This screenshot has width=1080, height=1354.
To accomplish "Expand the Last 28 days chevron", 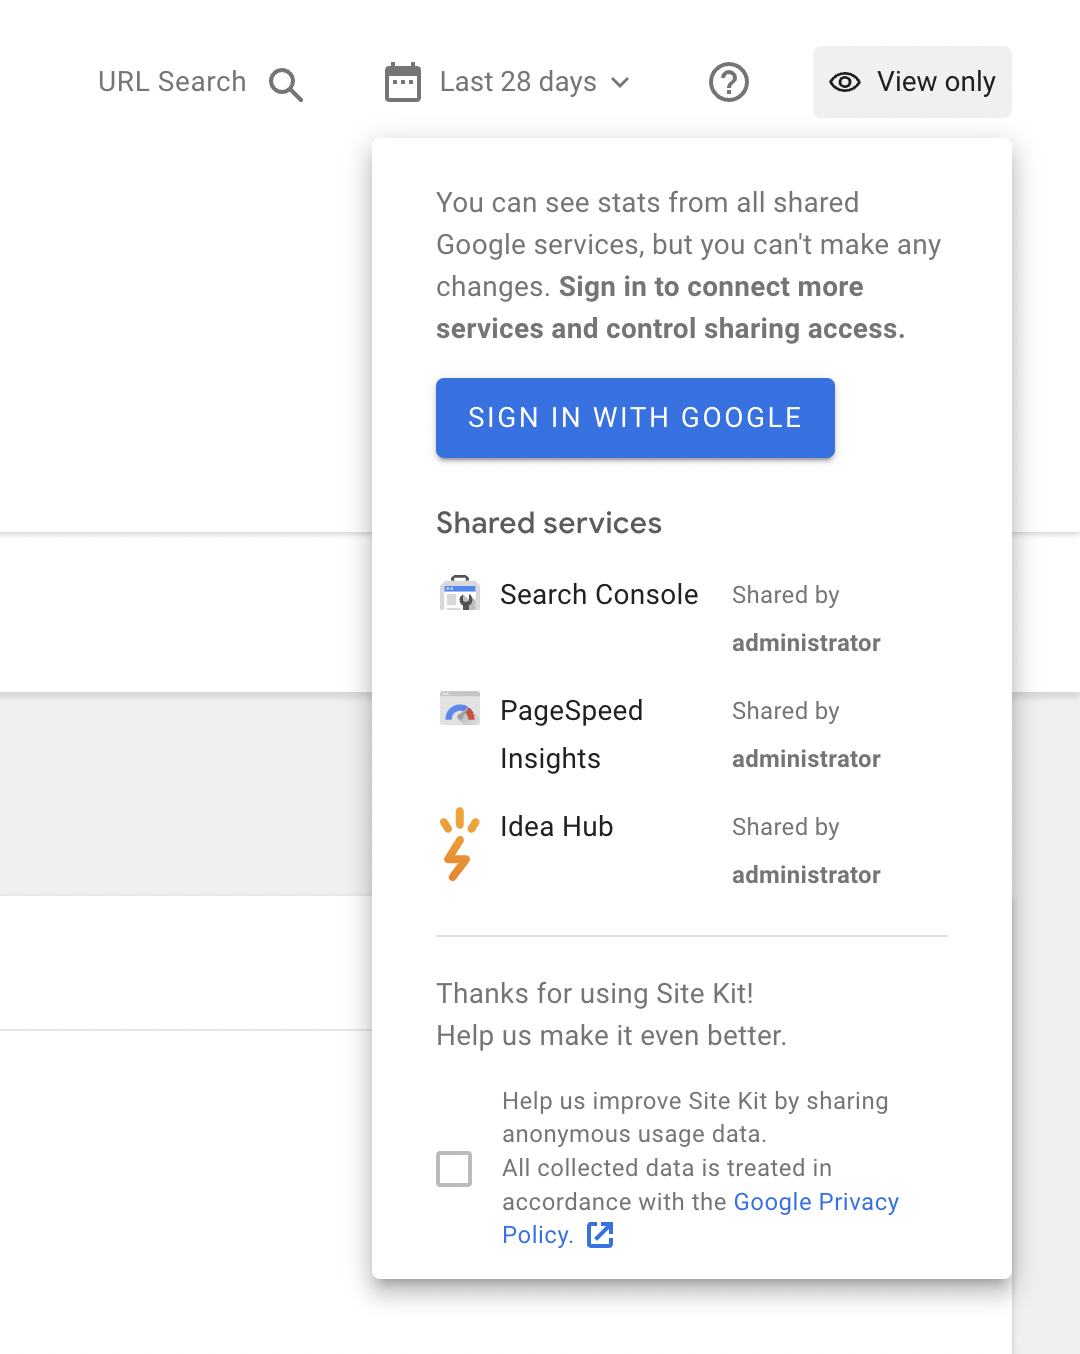I will point(621,82).
